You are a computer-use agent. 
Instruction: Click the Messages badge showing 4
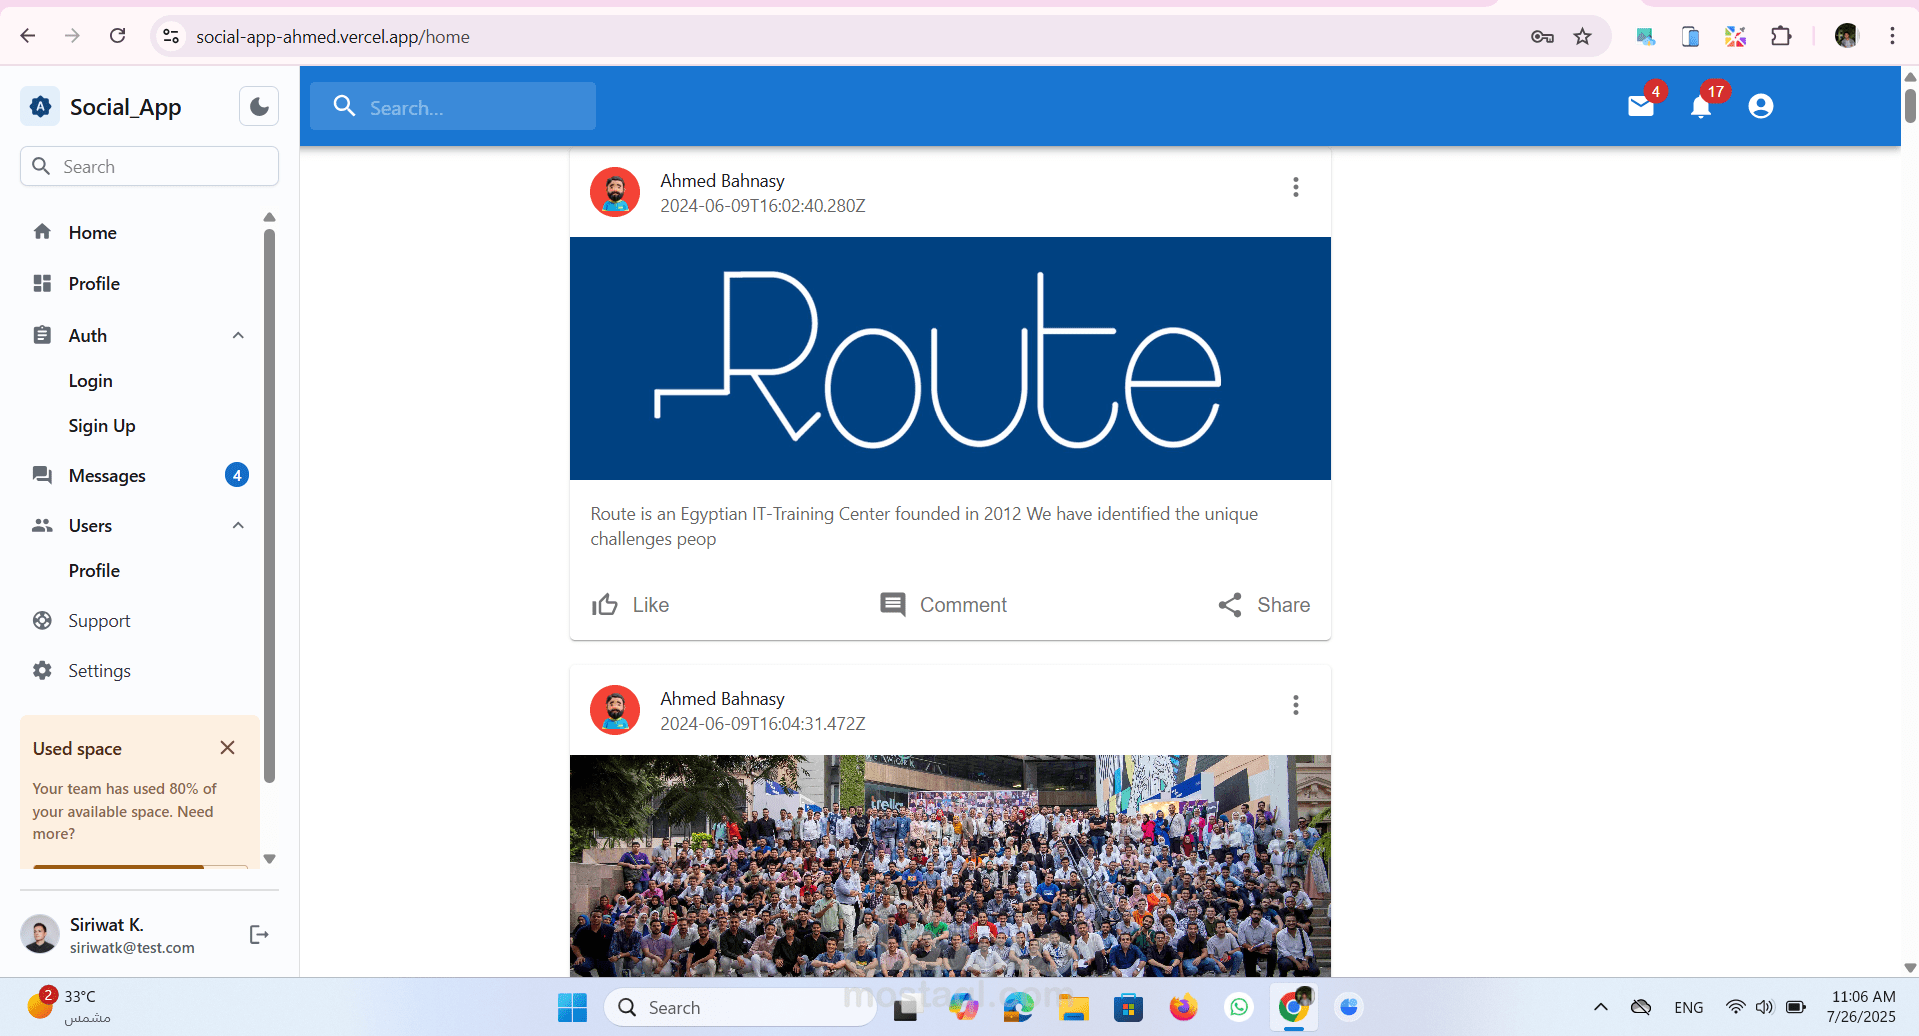coord(237,475)
